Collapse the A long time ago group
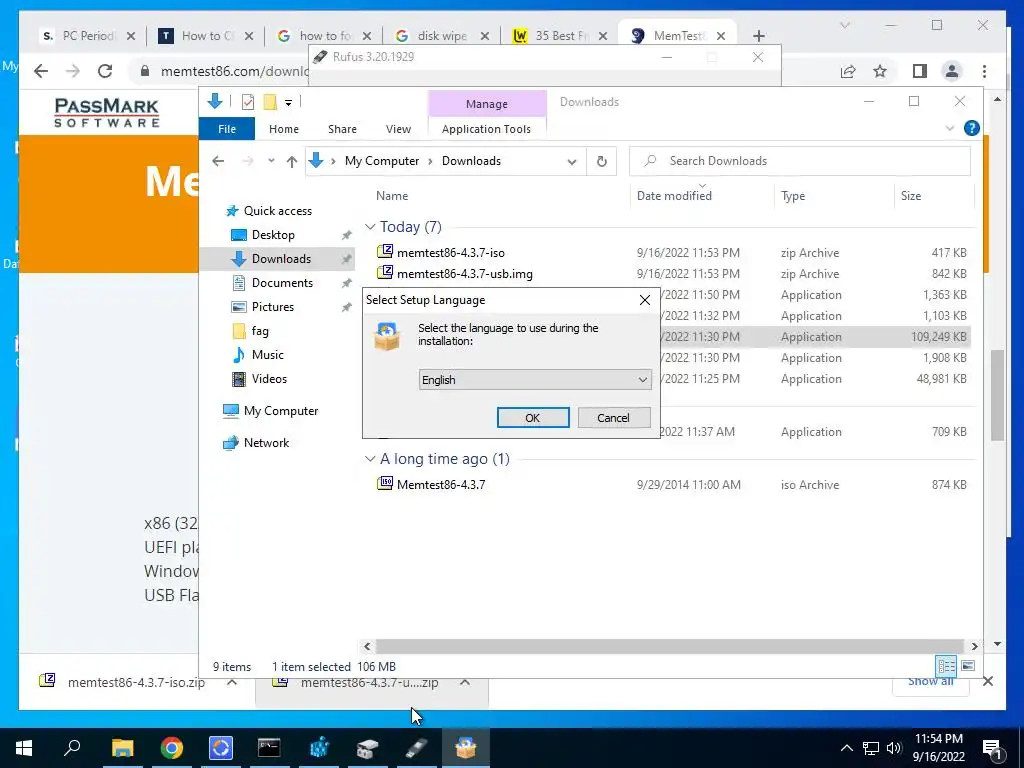Image resolution: width=1024 pixels, height=768 pixels. 370,459
